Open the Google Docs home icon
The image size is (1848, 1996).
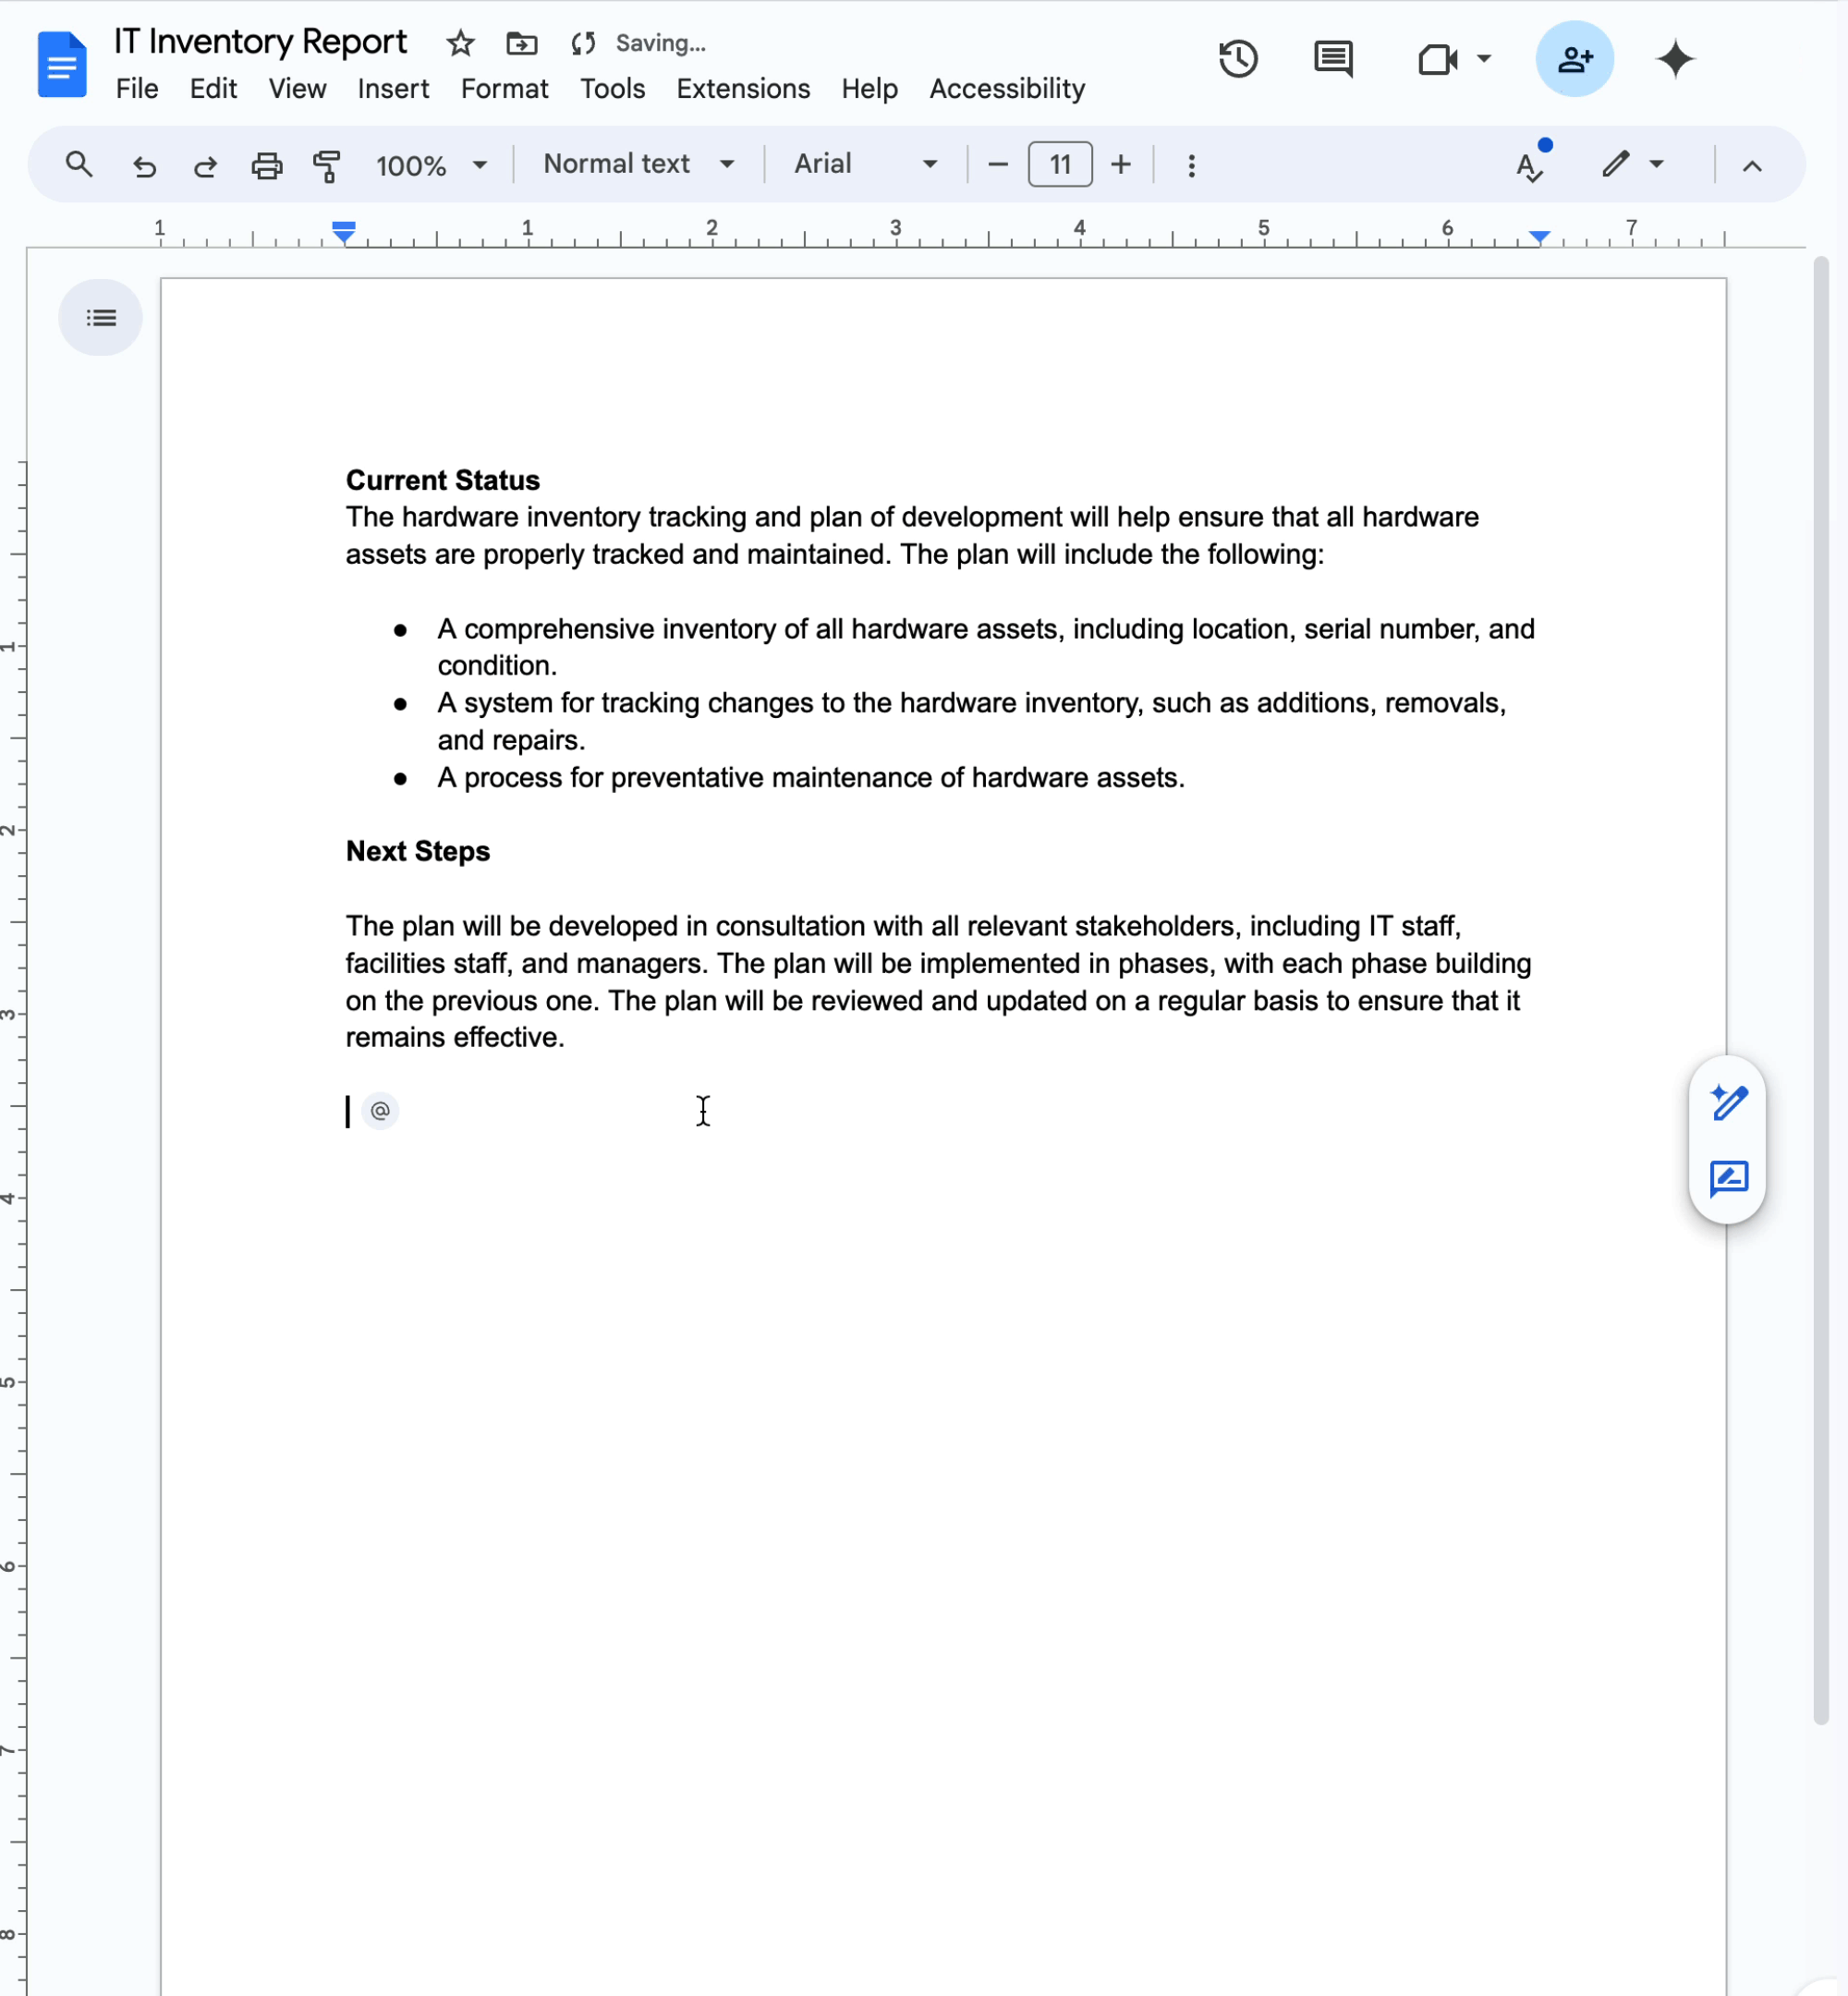(62, 64)
